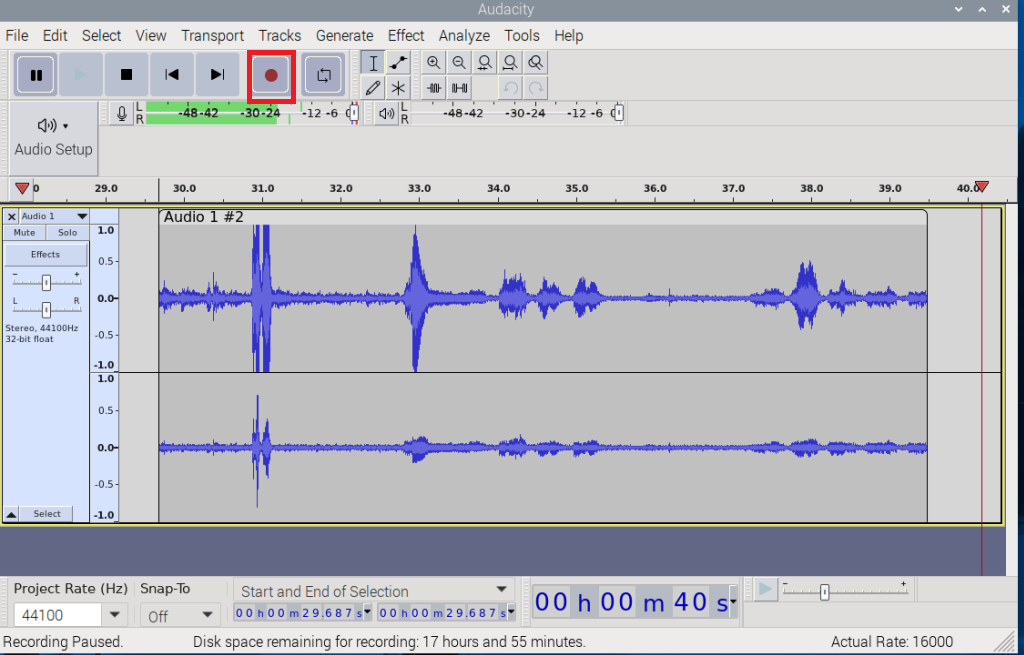Click the Trim audio outside selection icon
The image size is (1024, 655).
pos(434,88)
